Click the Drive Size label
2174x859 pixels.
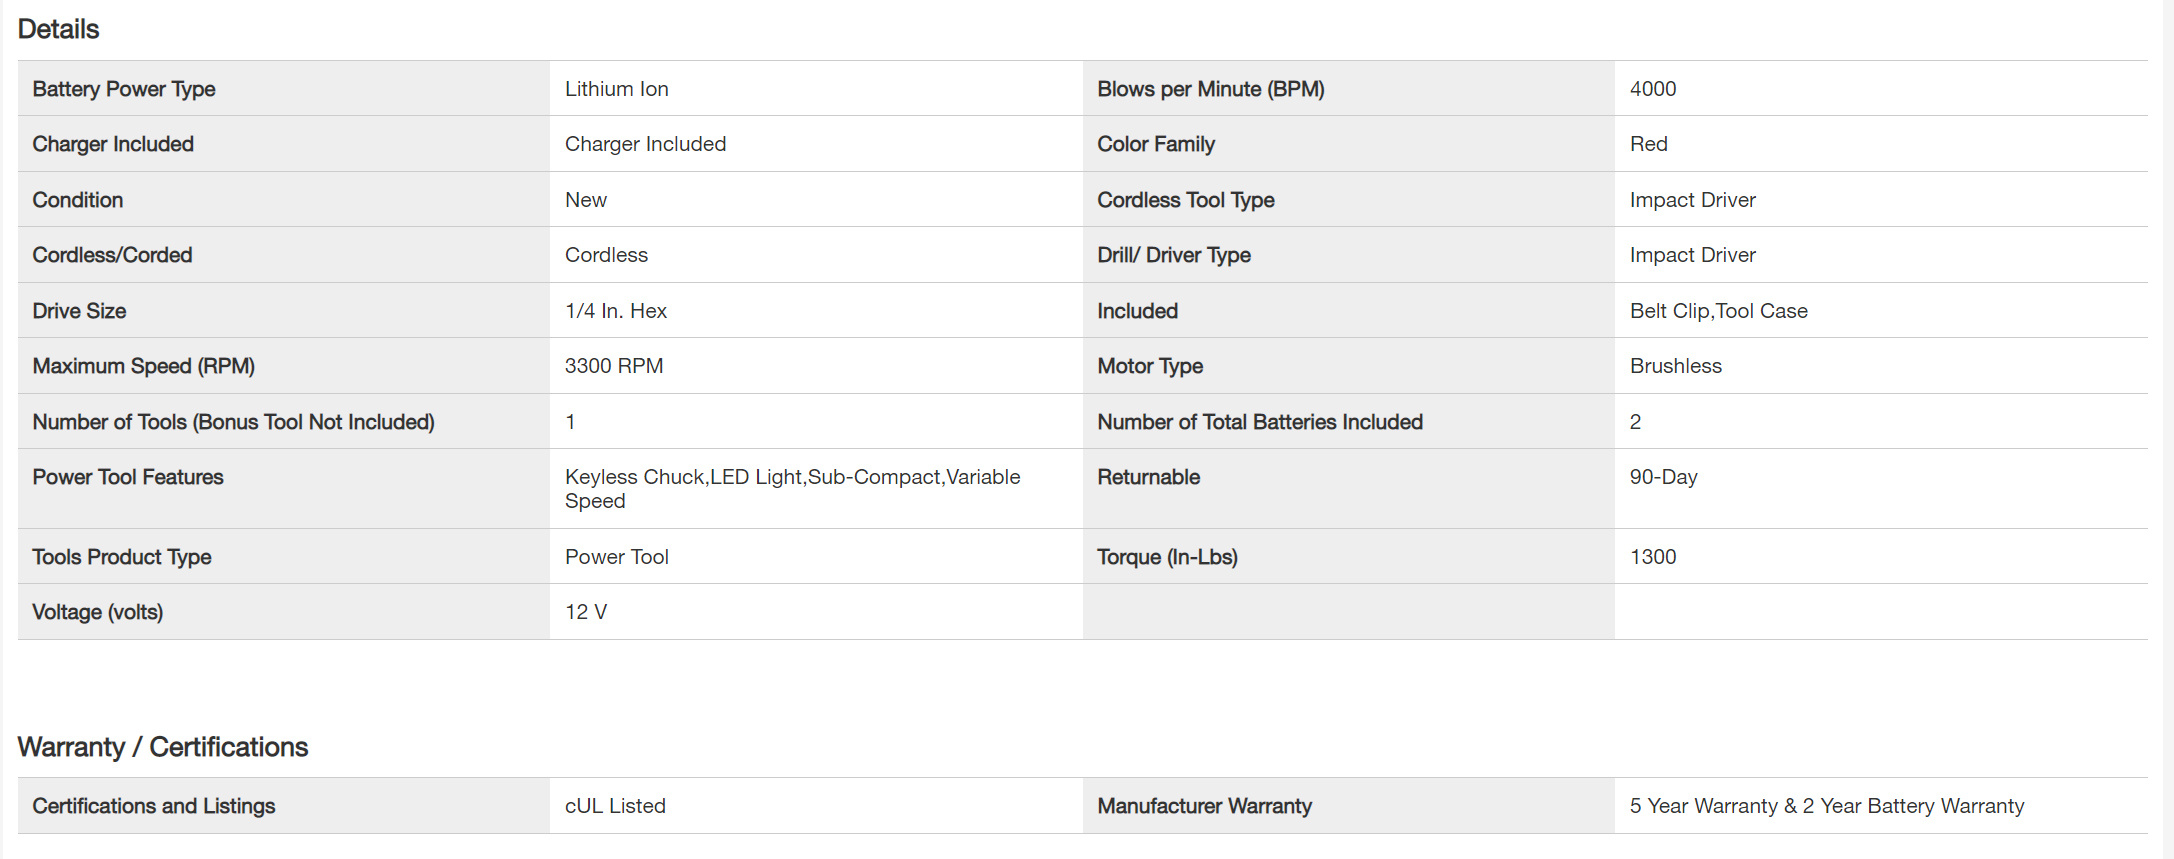79,311
